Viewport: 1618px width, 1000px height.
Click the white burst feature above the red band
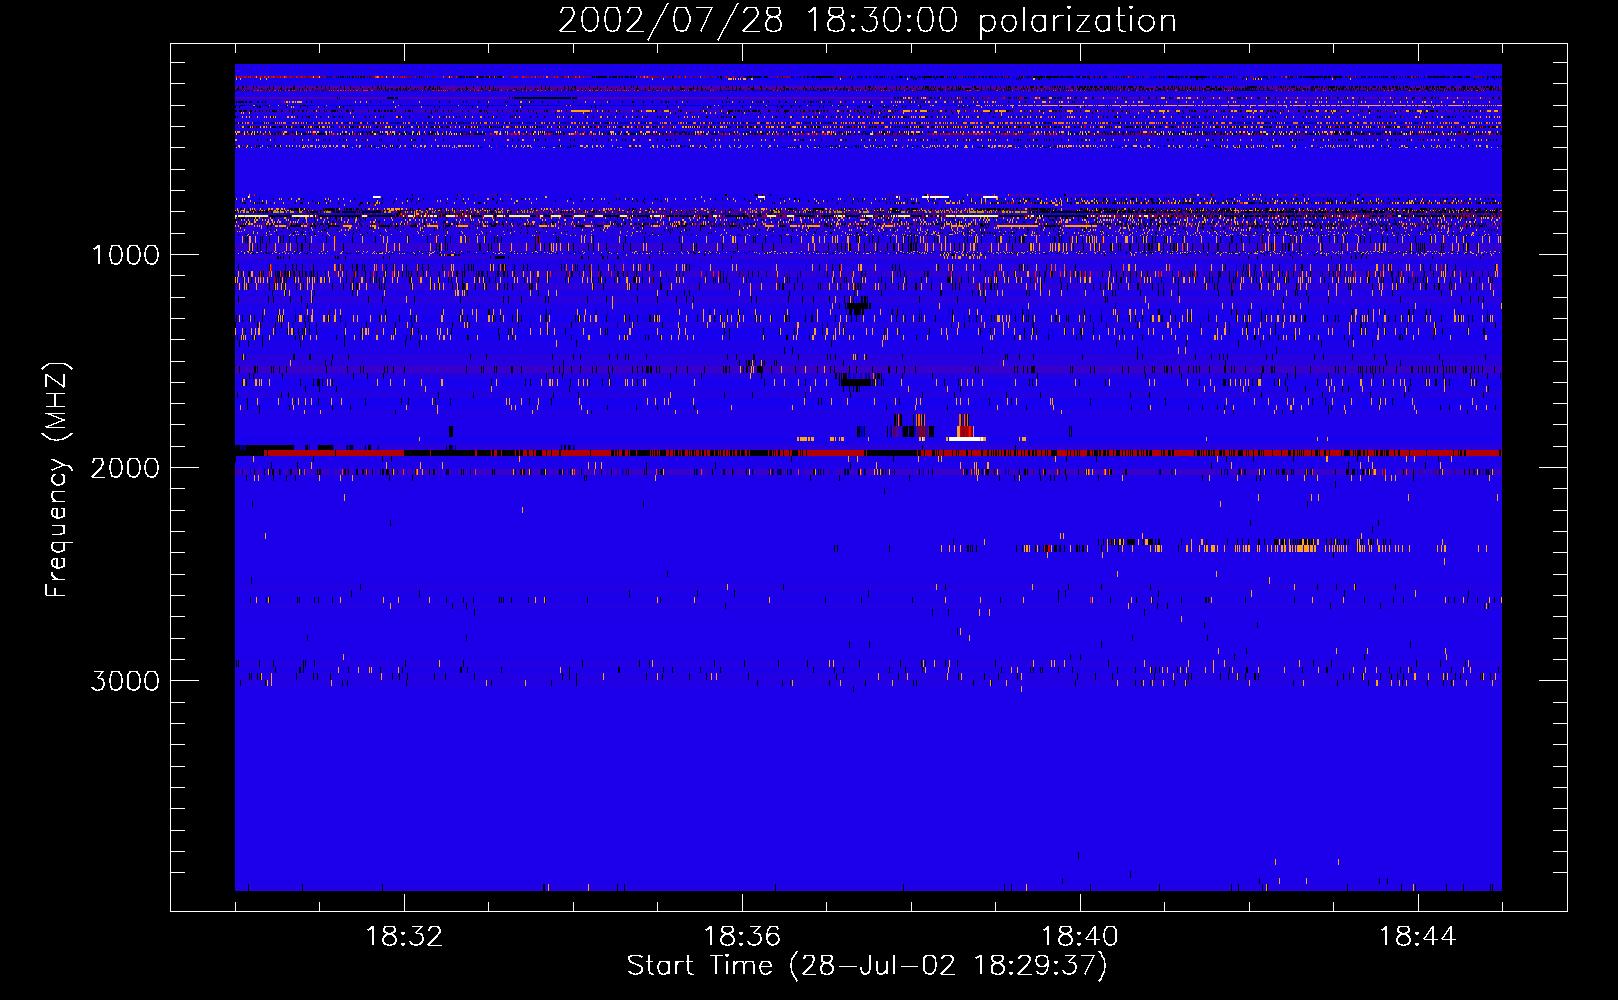pos(966,439)
